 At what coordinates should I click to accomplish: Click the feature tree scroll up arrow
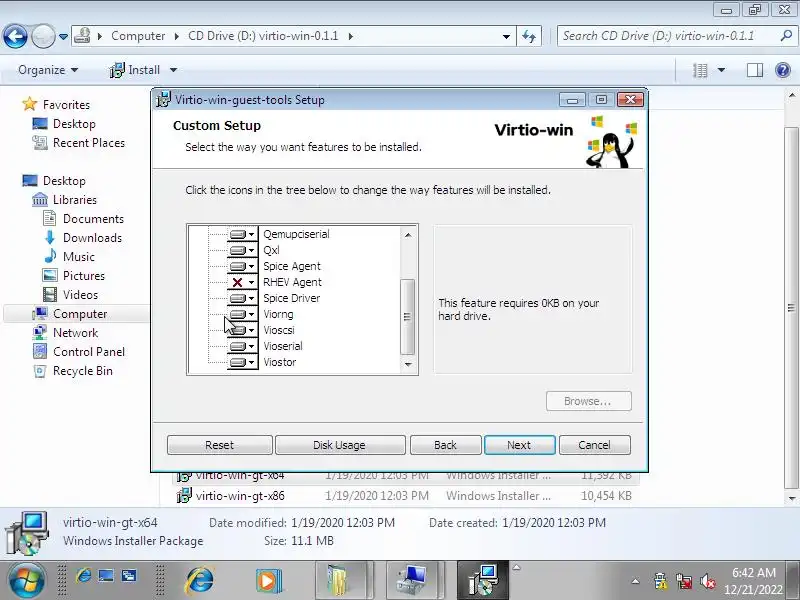(x=408, y=235)
